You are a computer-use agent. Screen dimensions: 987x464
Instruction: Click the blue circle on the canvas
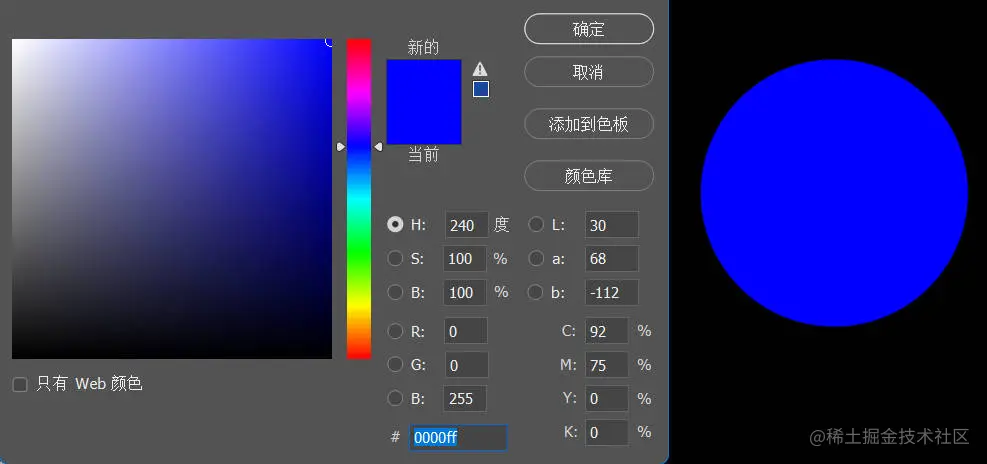pyautogui.click(x=834, y=193)
